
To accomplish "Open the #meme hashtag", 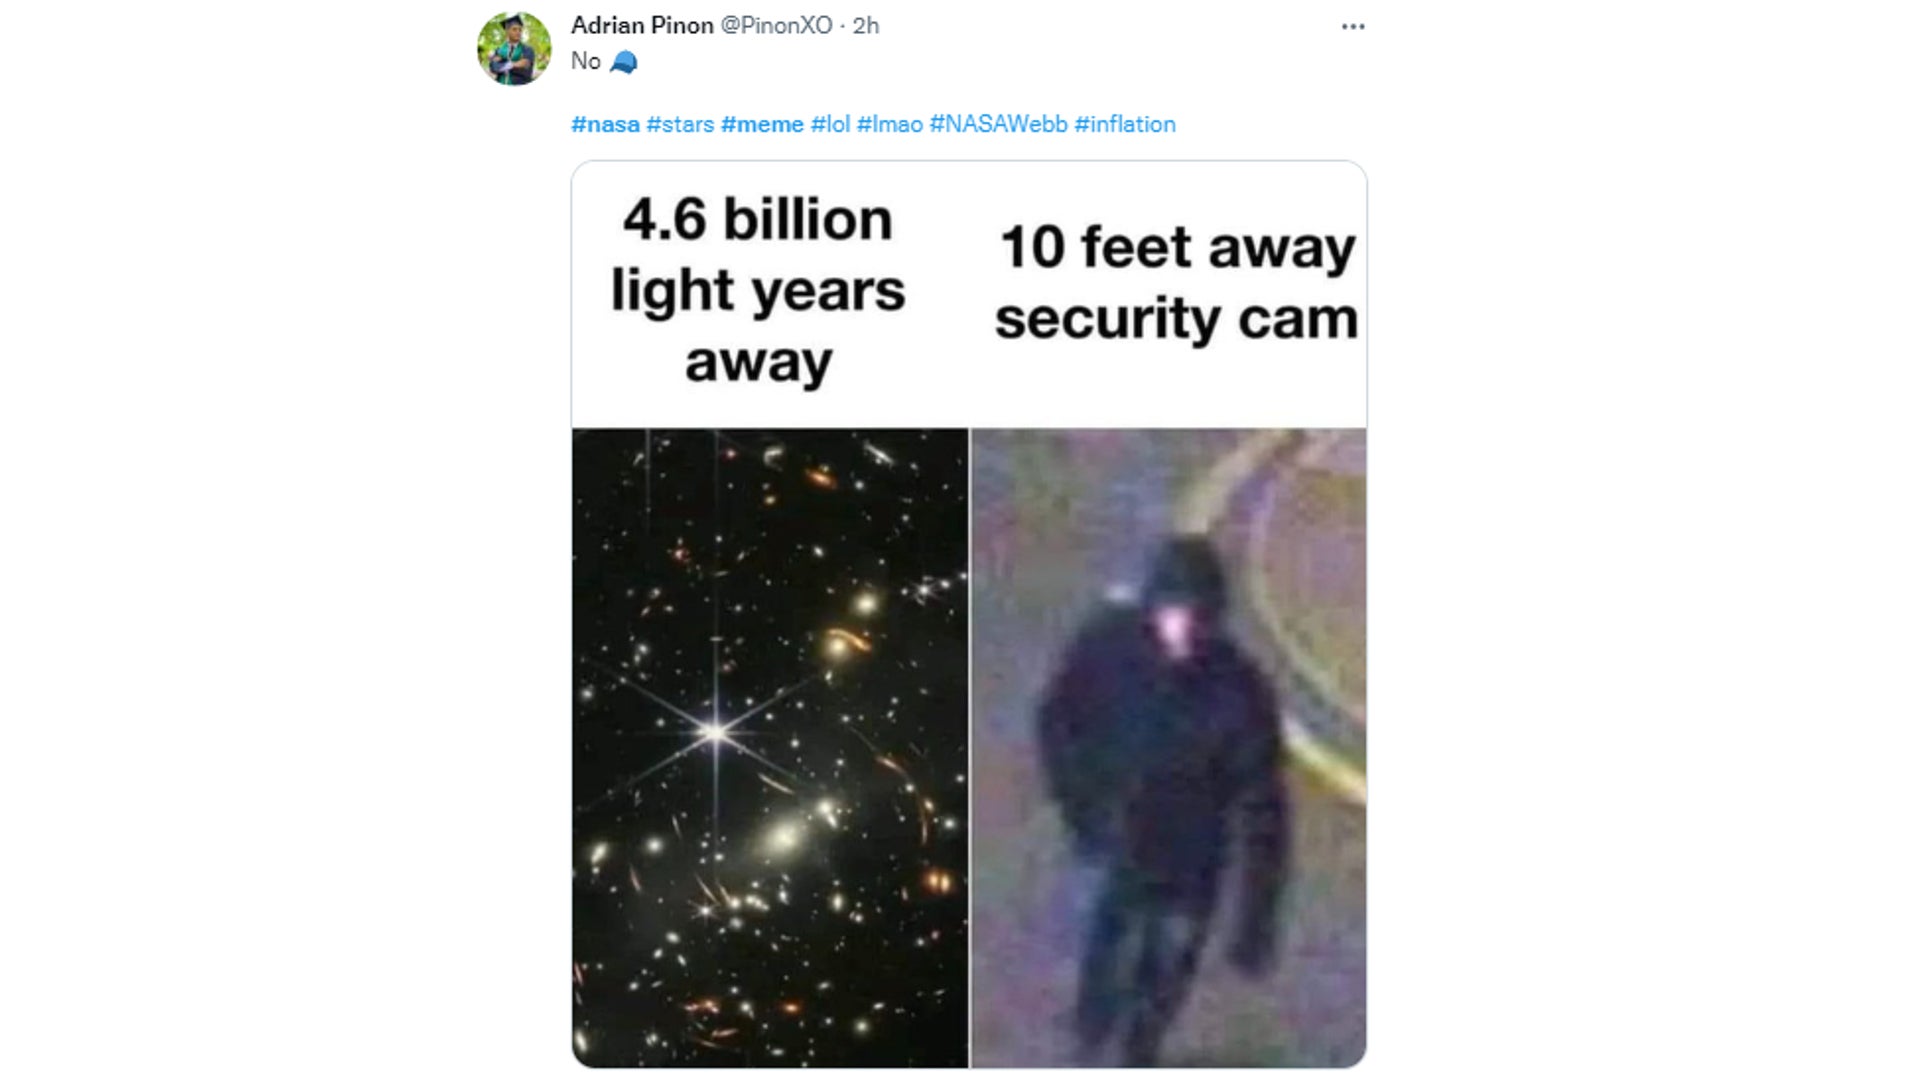I will click(762, 124).
